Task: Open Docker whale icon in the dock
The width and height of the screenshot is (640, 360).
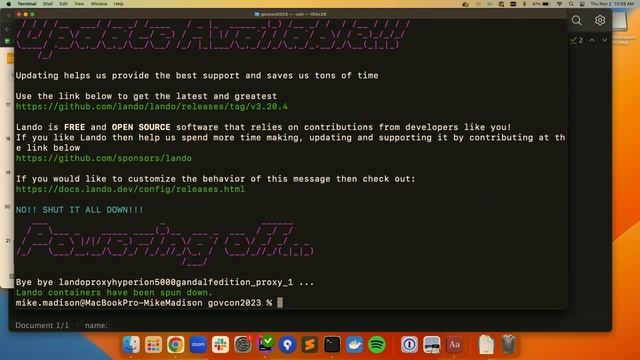Action: 354,344
